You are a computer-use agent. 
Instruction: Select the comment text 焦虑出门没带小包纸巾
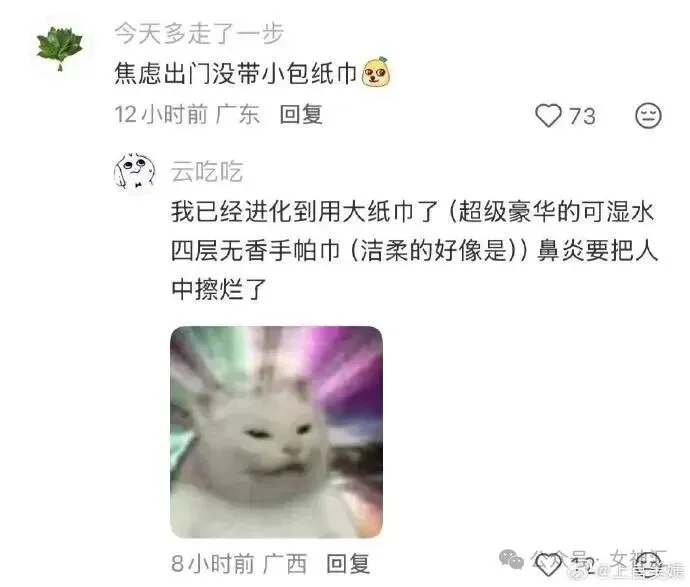point(235,73)
